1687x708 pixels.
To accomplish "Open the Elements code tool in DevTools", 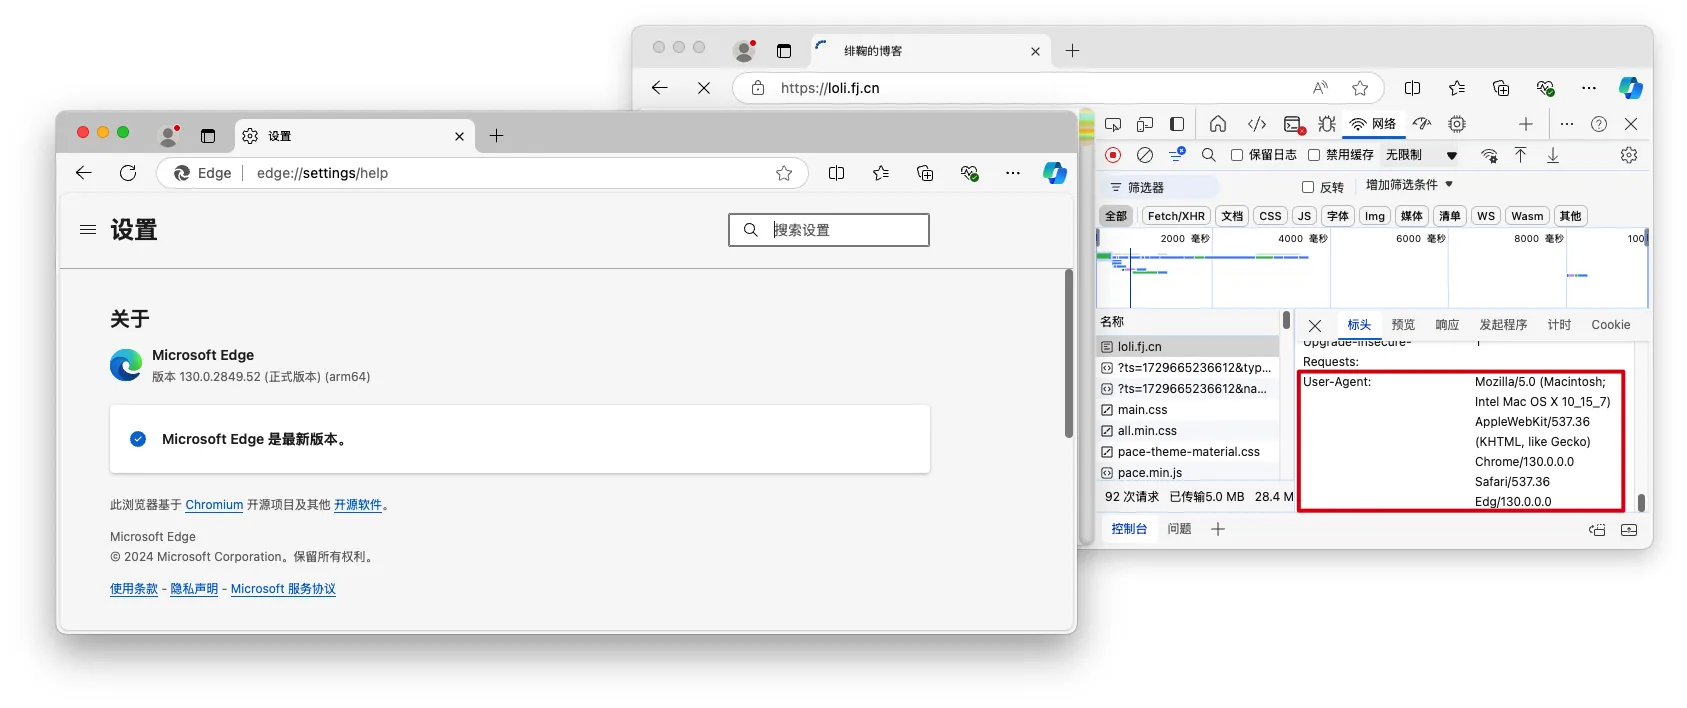I will tap(1257, 124).
